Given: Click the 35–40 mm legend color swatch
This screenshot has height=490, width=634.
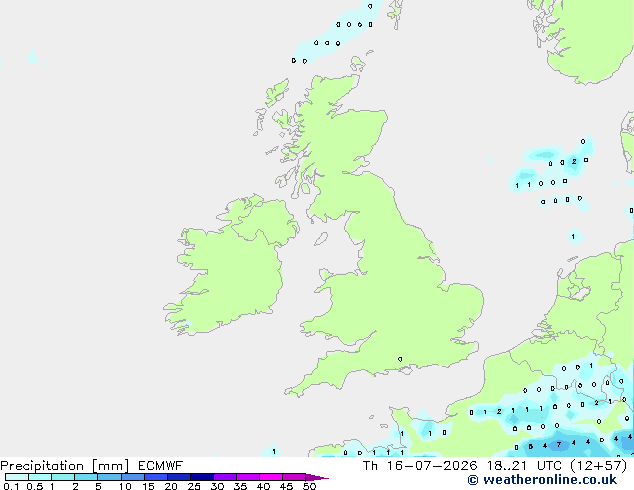Looking at the screenshot, I should [x=248, y=477].
